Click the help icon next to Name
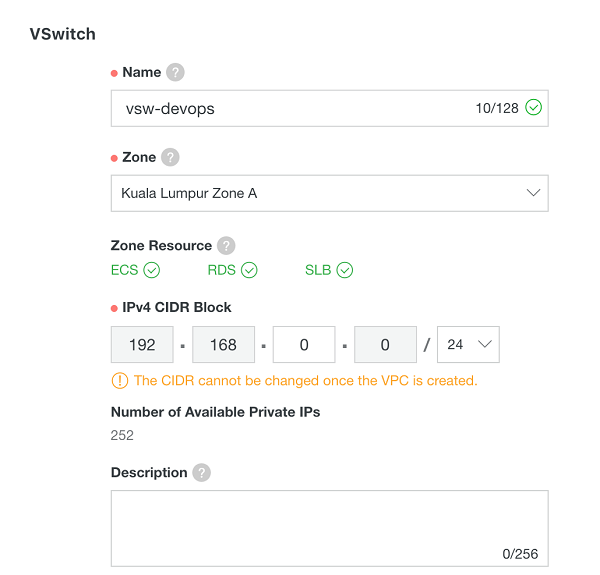Viewport: 600px width, 575px height. (175, 73)
